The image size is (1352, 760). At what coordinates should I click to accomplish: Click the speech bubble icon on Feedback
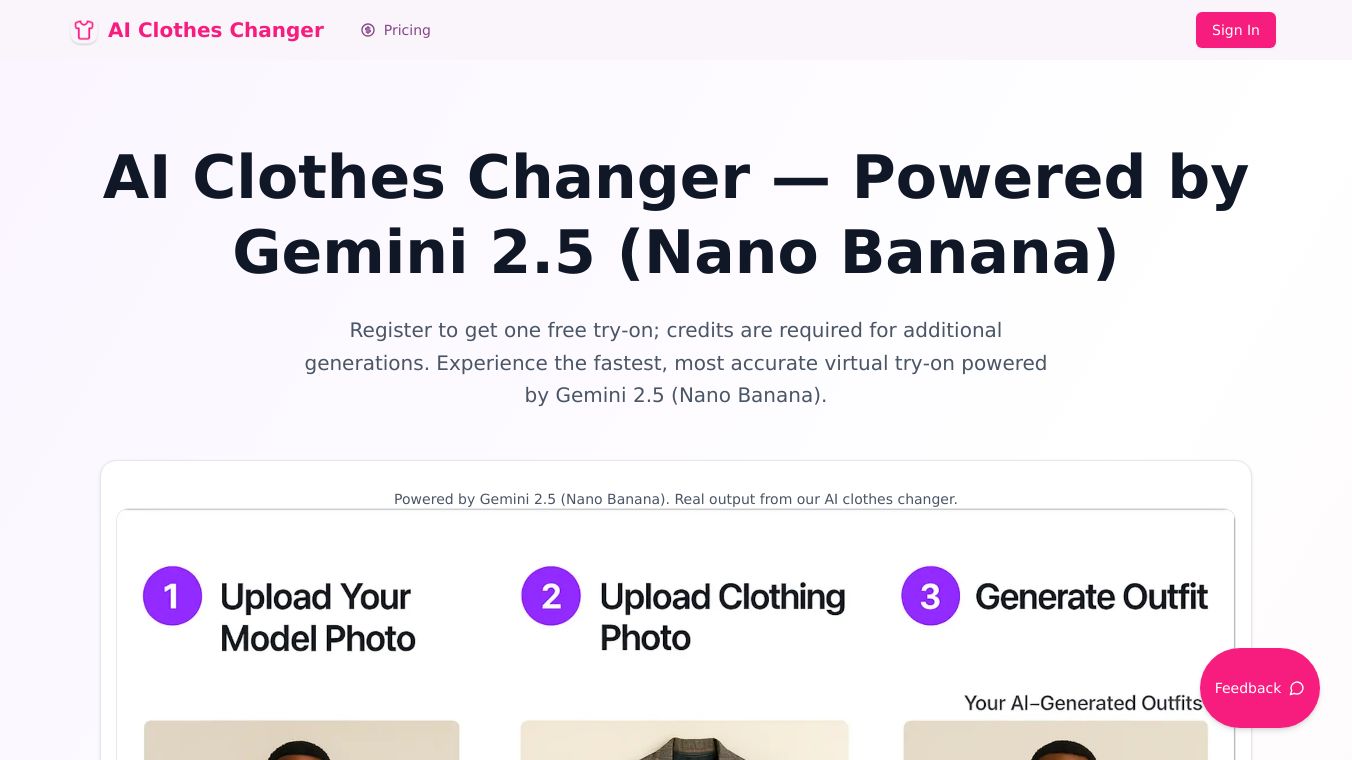pyautogui.click(x=1297, y=688)
